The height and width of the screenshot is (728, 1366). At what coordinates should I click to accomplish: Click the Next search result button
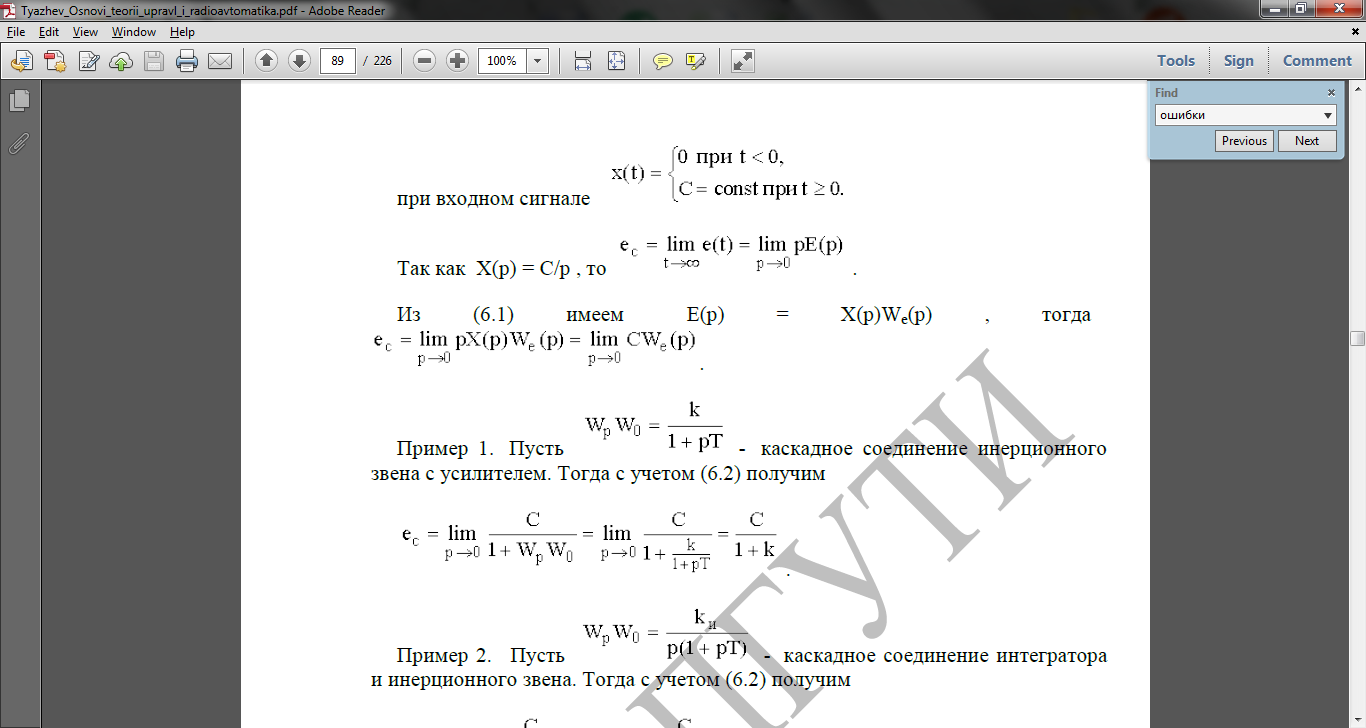point(1307,141)
